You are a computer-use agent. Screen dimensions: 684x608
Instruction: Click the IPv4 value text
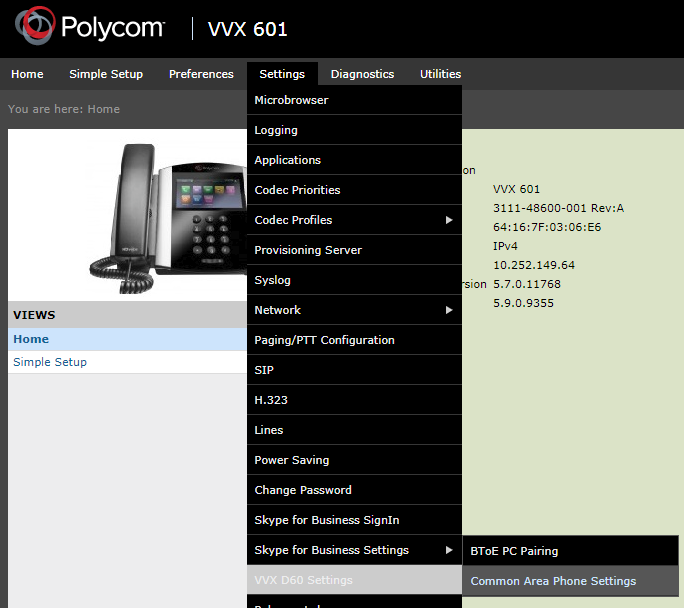(x=505, y=246)
